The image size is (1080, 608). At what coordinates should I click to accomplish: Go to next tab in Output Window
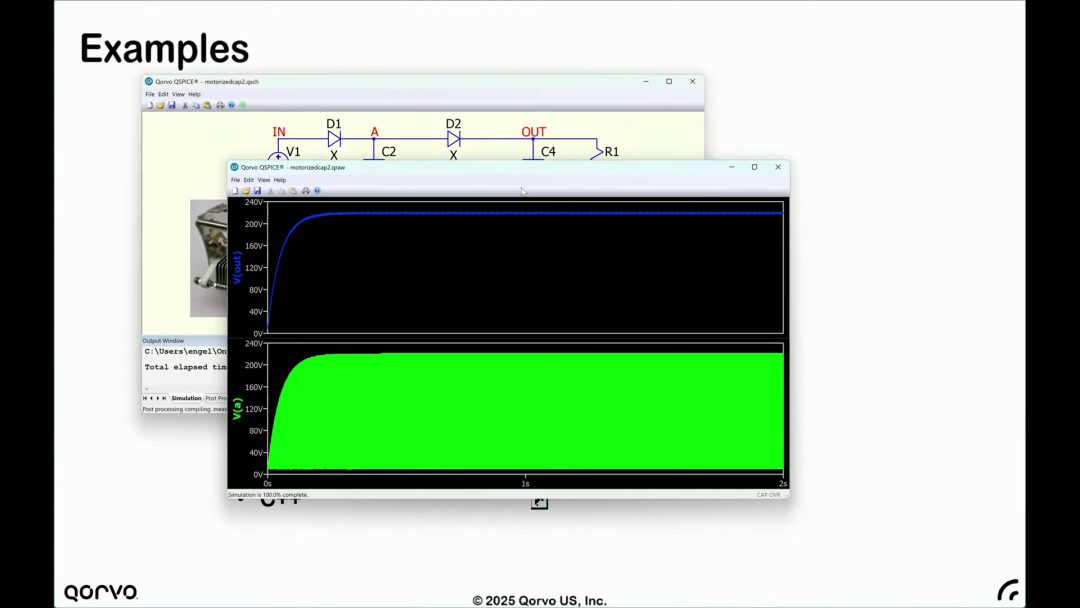tap(158, 398)
